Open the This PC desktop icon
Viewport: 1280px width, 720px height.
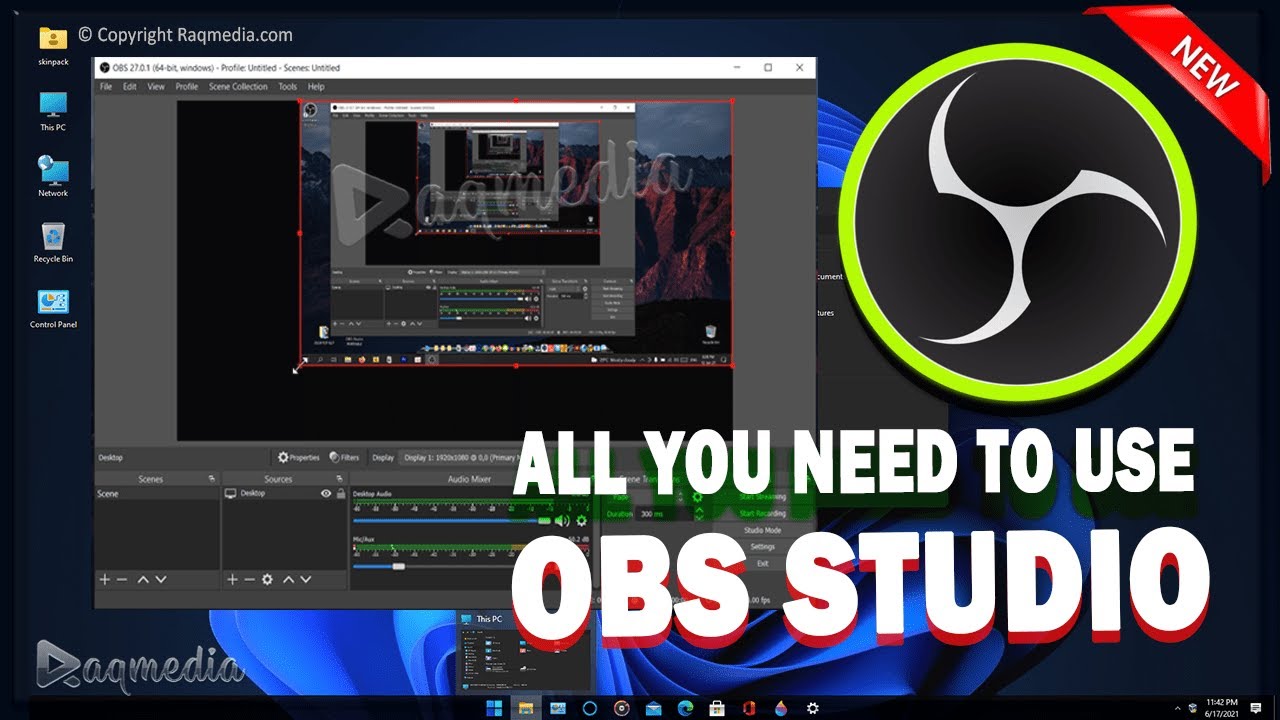(x=53, y=111)
